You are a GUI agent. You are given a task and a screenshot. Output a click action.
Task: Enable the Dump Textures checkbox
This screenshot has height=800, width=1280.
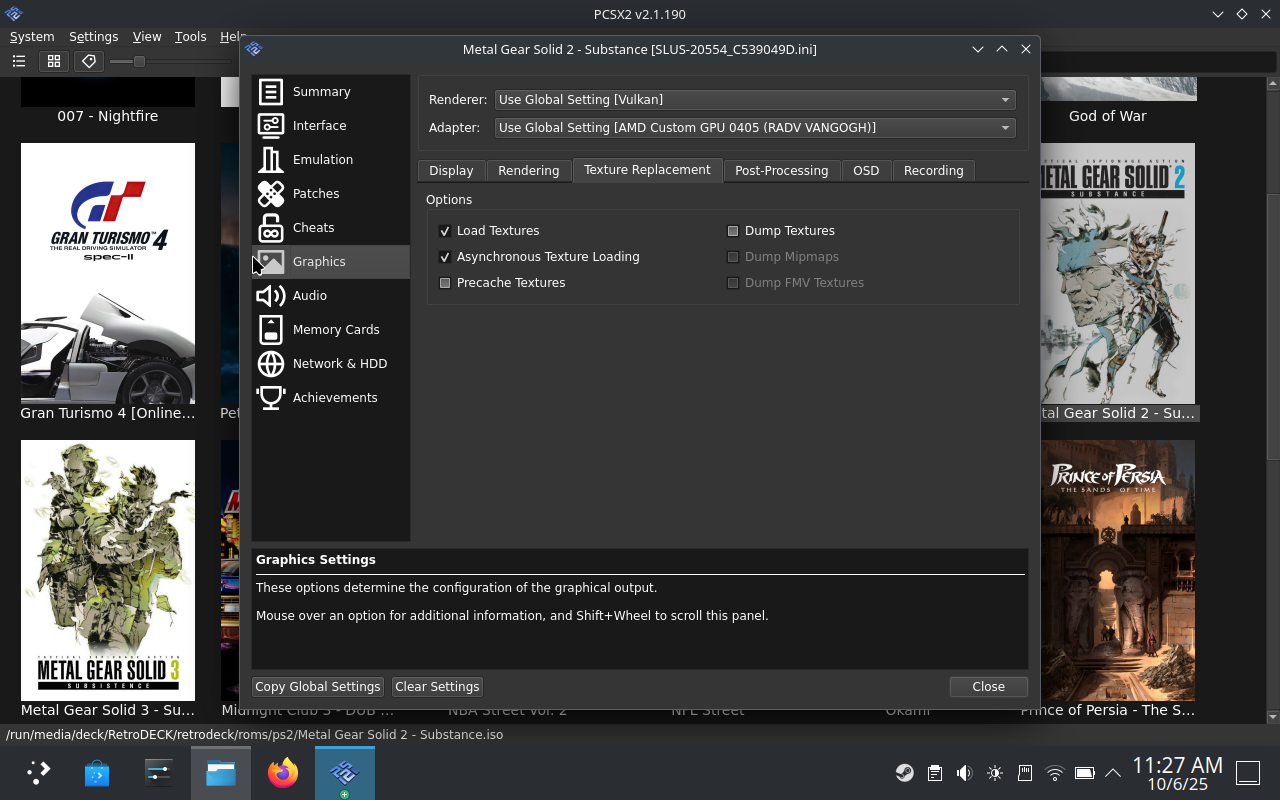click(x=733, y=231)
